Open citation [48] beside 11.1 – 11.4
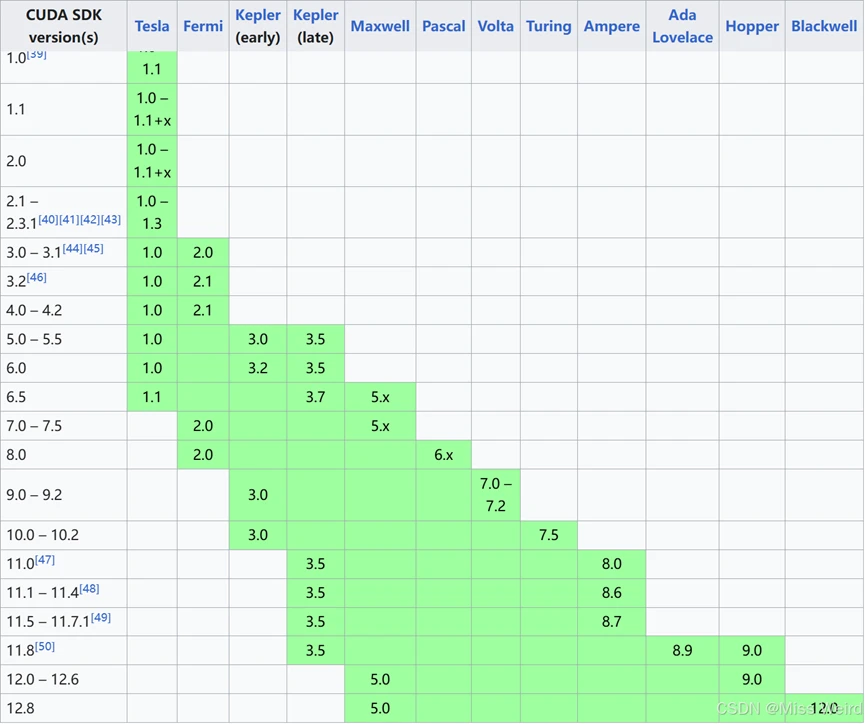The width and height of the screenshot is (865, 724). pyautogui.click(x=89, y=588)
